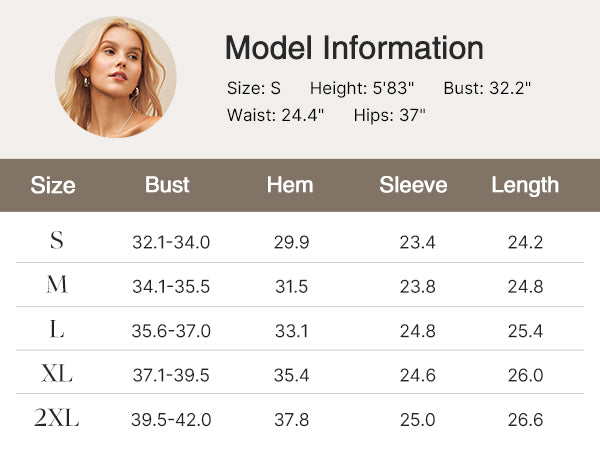
Task: Click the model's Waist: 24.4" text
Action: (x=275, y=114)
